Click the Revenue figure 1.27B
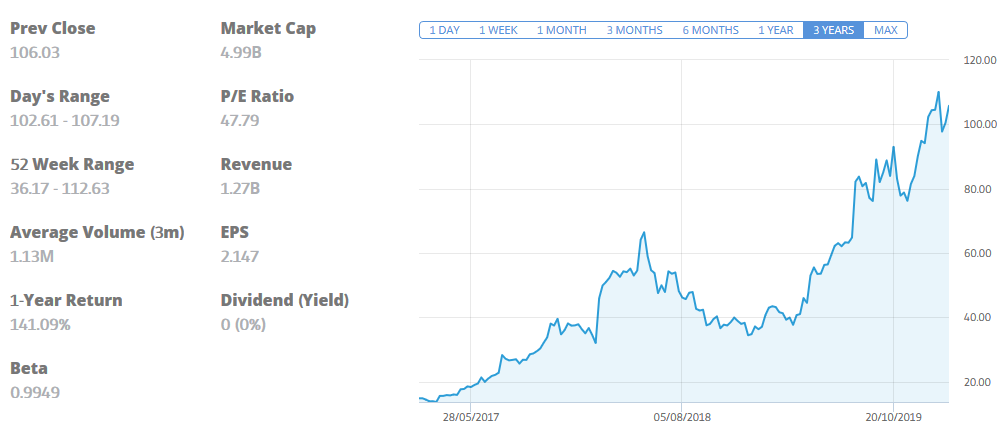This screenshot has height=434, width=1008. (240, 188)
